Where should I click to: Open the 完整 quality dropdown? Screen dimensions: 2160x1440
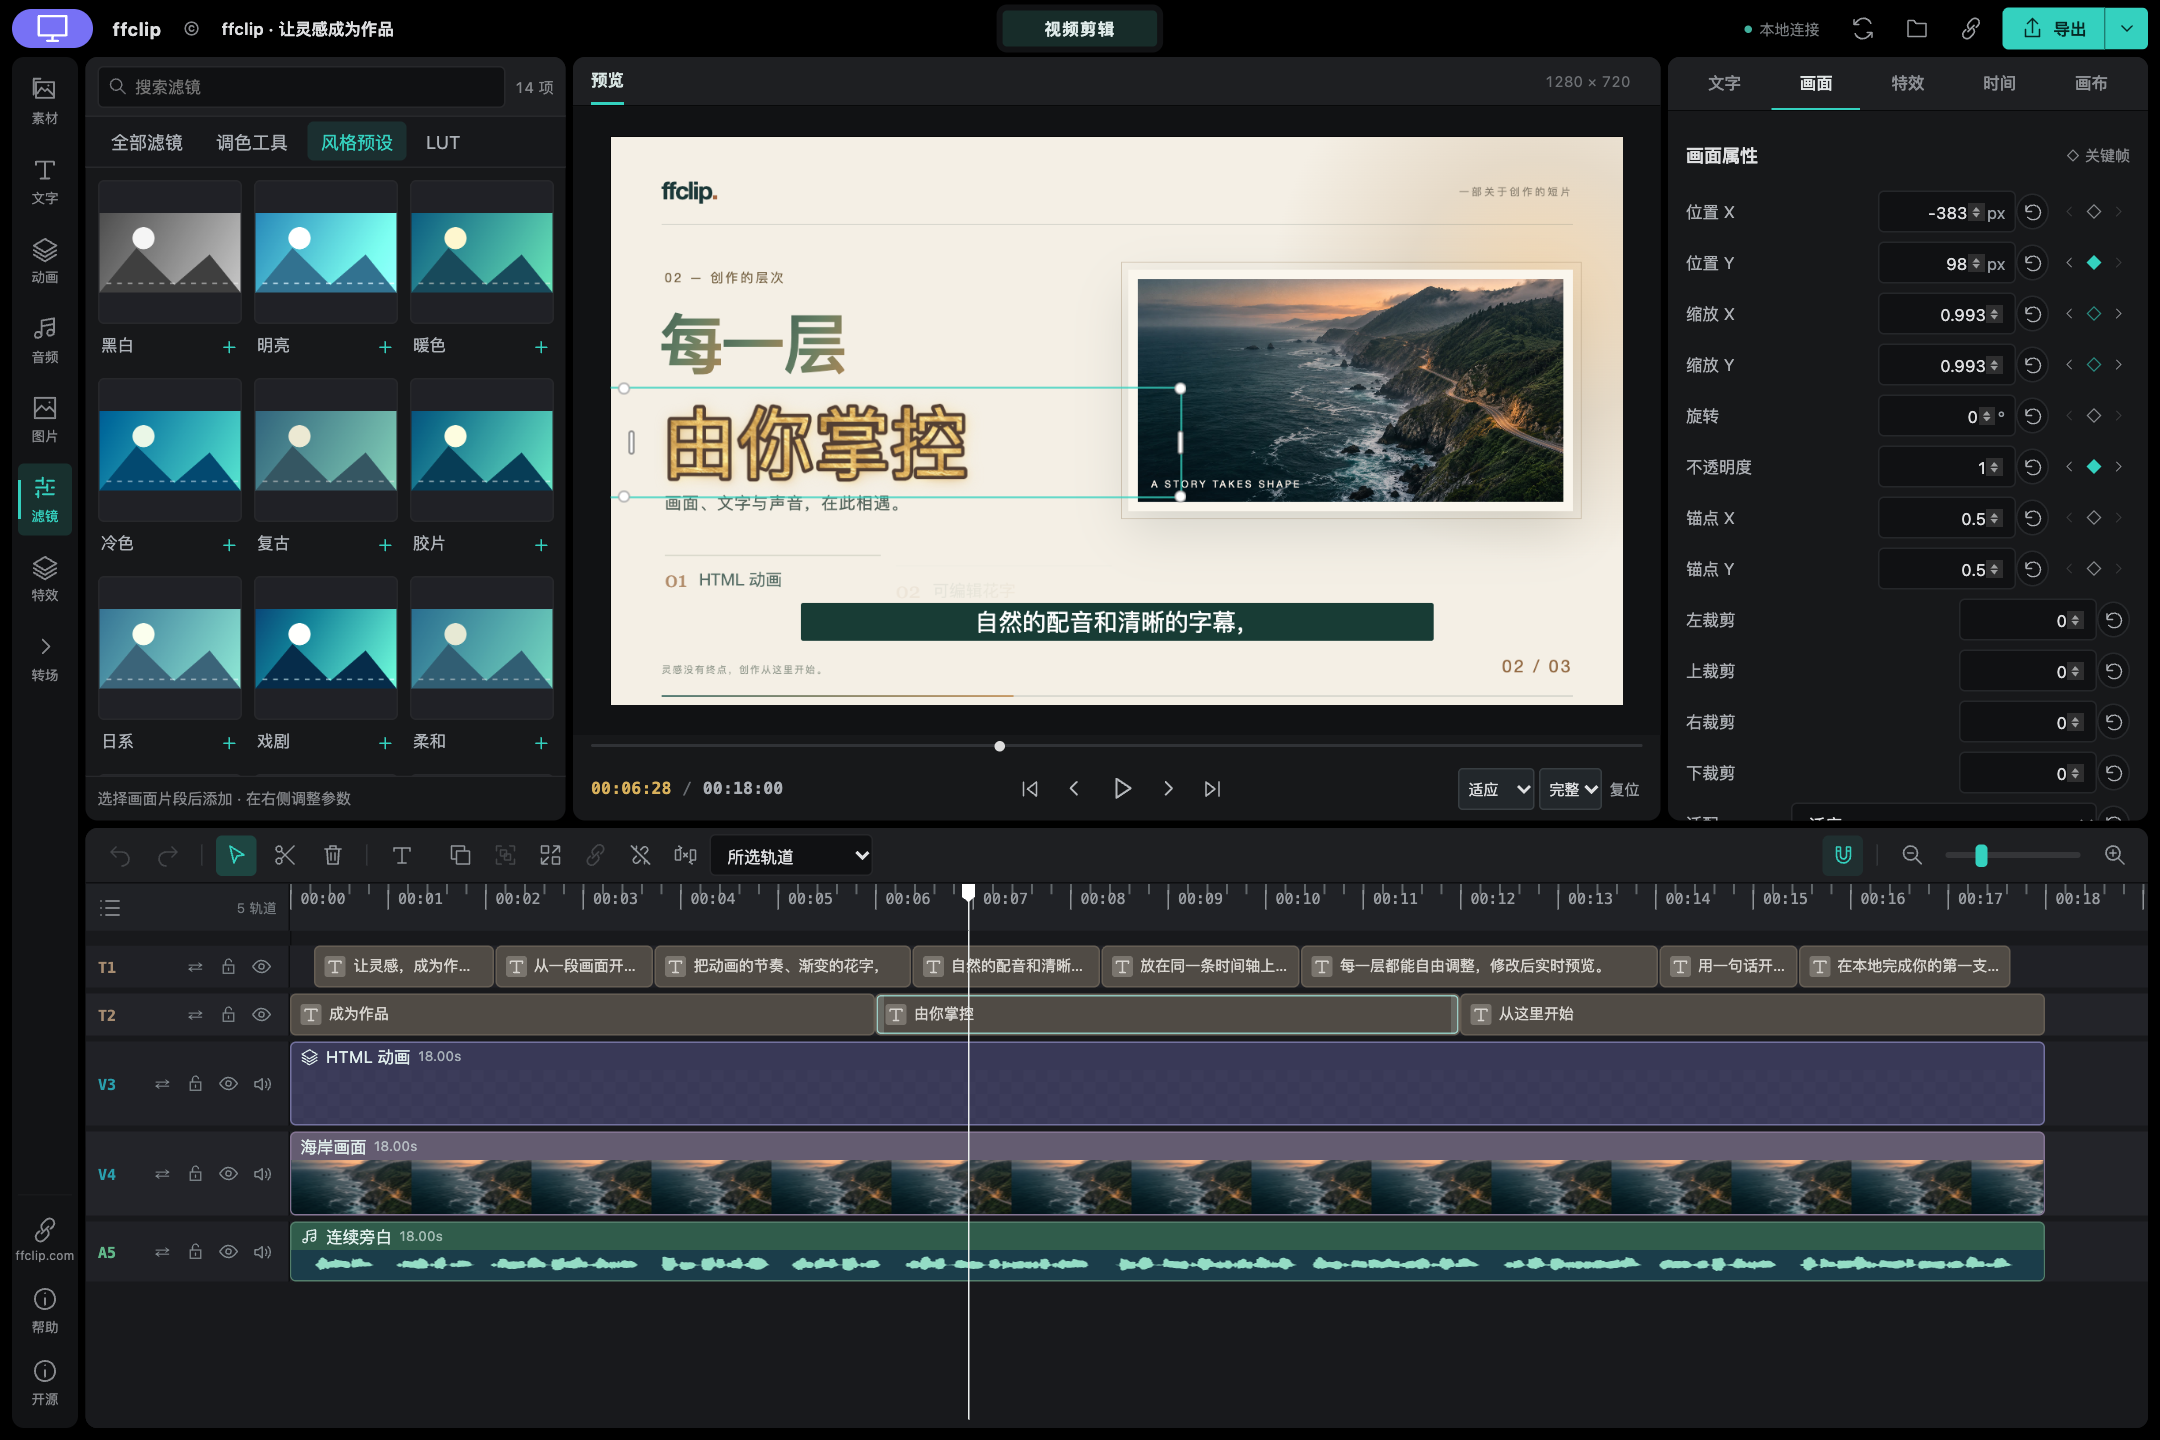[x=1570, y=789]
